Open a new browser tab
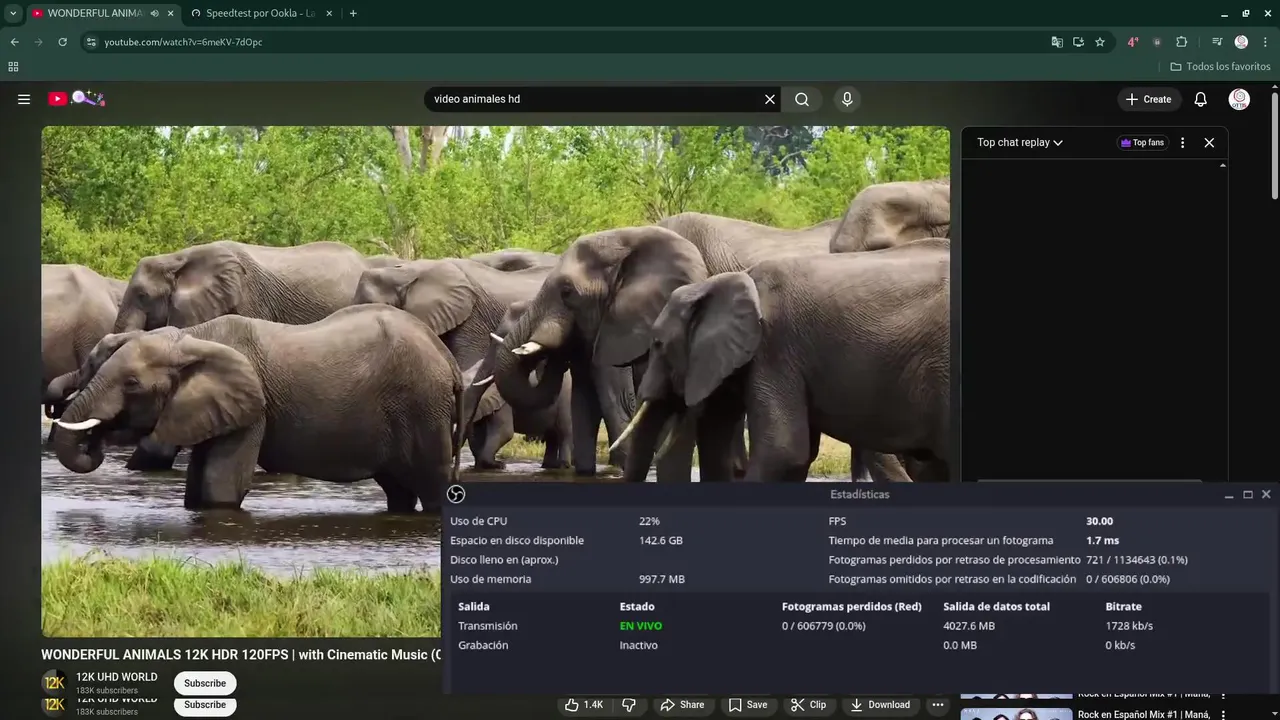The image size is (1280, 720). point(353,13)
